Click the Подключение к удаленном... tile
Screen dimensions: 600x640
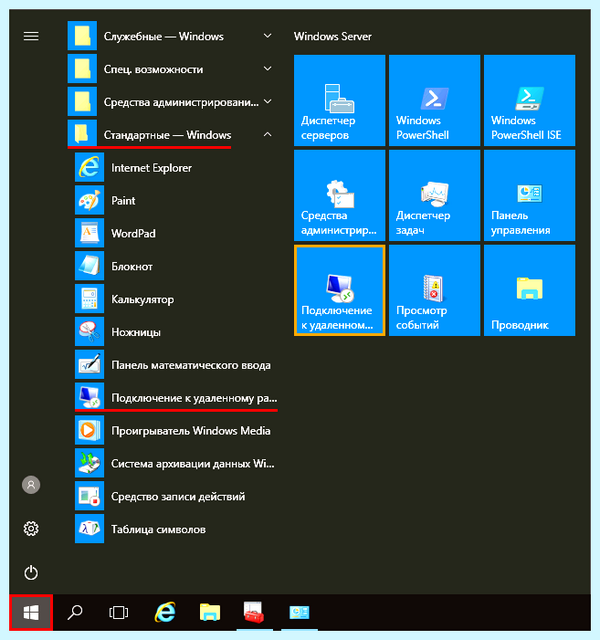pyautogui.click(x=340, y=291)
